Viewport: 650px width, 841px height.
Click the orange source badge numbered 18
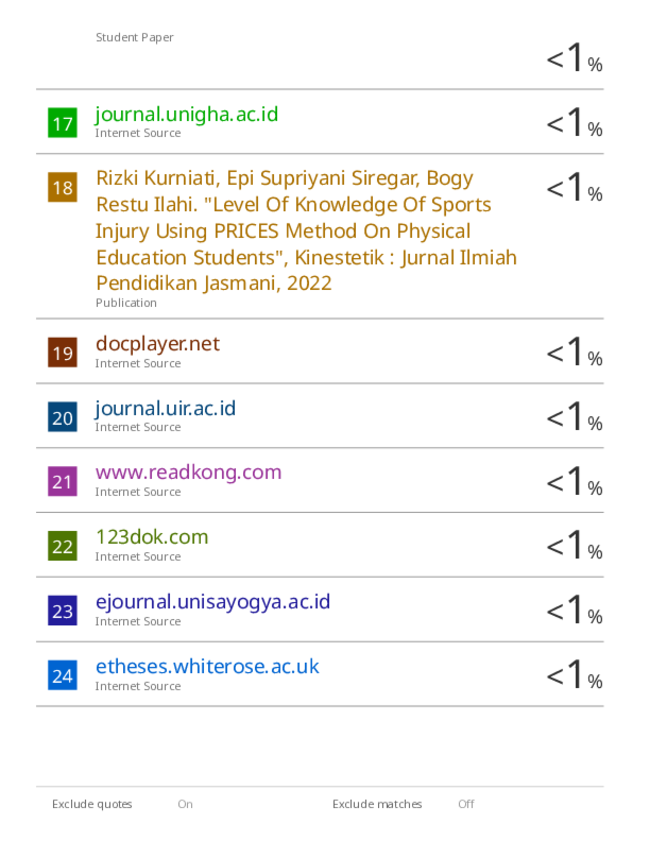point(62,187)
